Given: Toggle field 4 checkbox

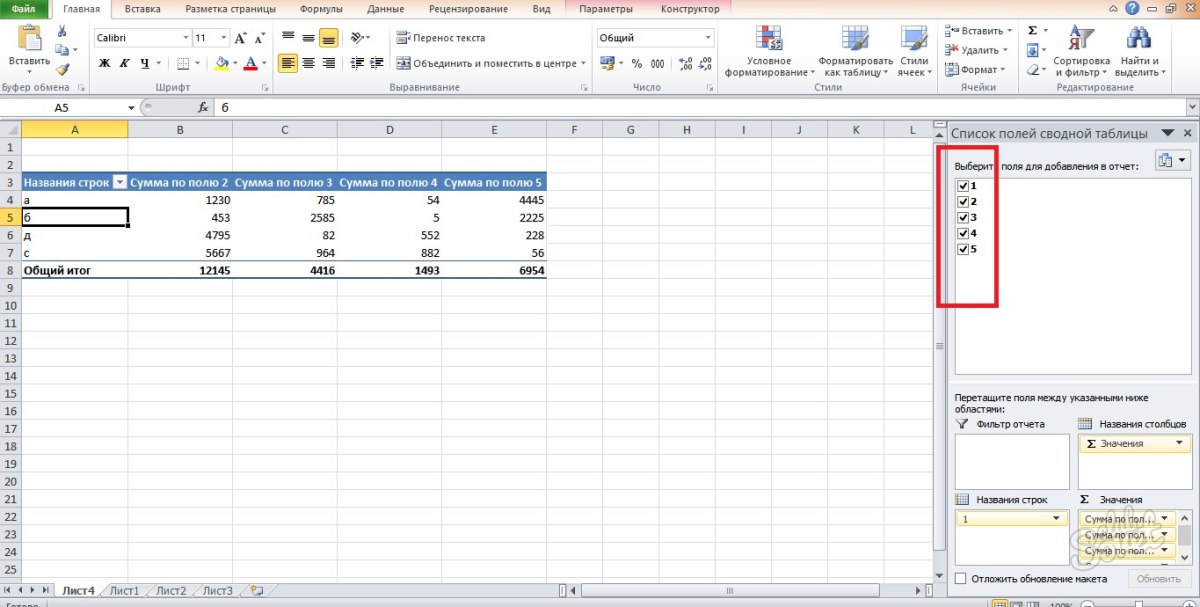Looking at the screenshot, I should [962, 233].
